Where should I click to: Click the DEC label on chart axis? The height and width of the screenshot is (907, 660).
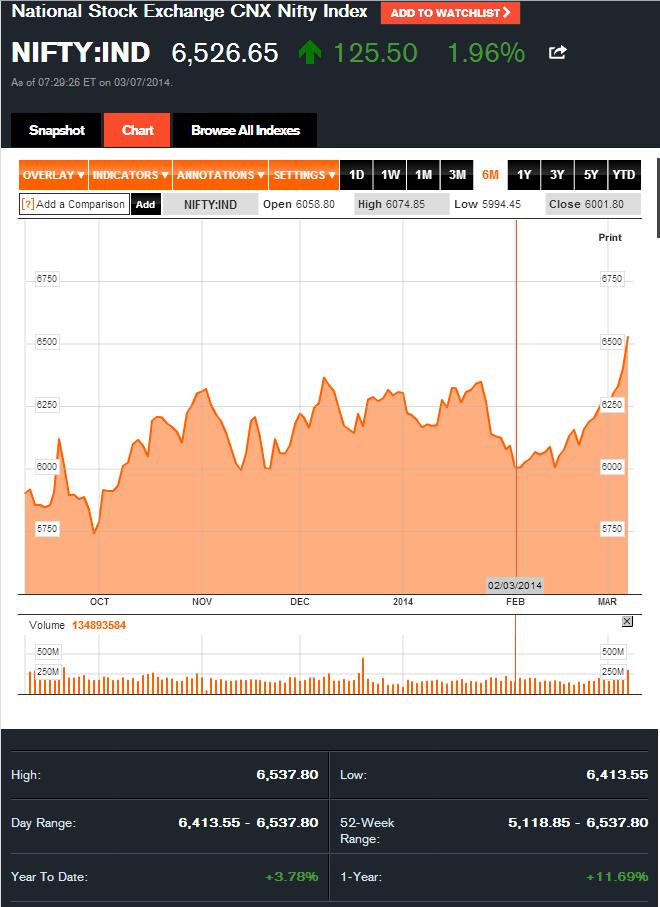click(x=300, y=602)
